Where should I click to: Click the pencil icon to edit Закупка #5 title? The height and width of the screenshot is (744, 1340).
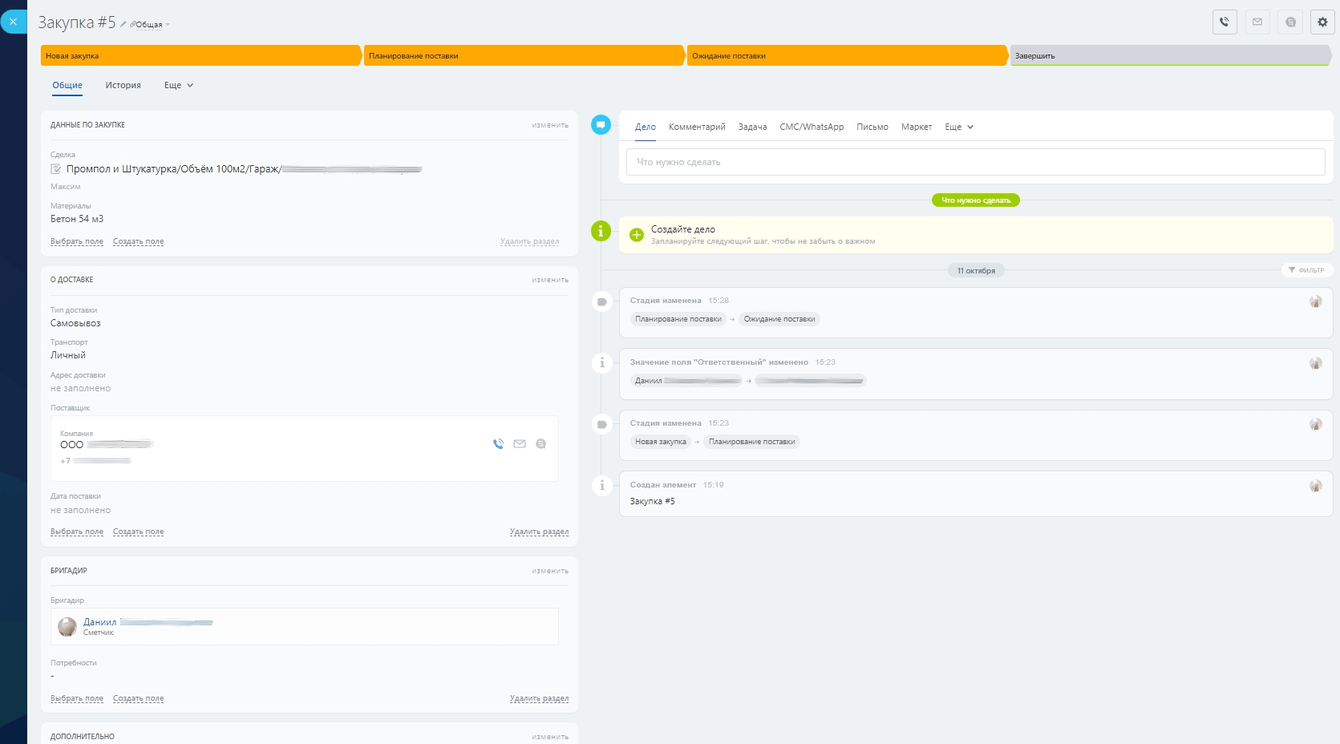(x=124, y=24)
